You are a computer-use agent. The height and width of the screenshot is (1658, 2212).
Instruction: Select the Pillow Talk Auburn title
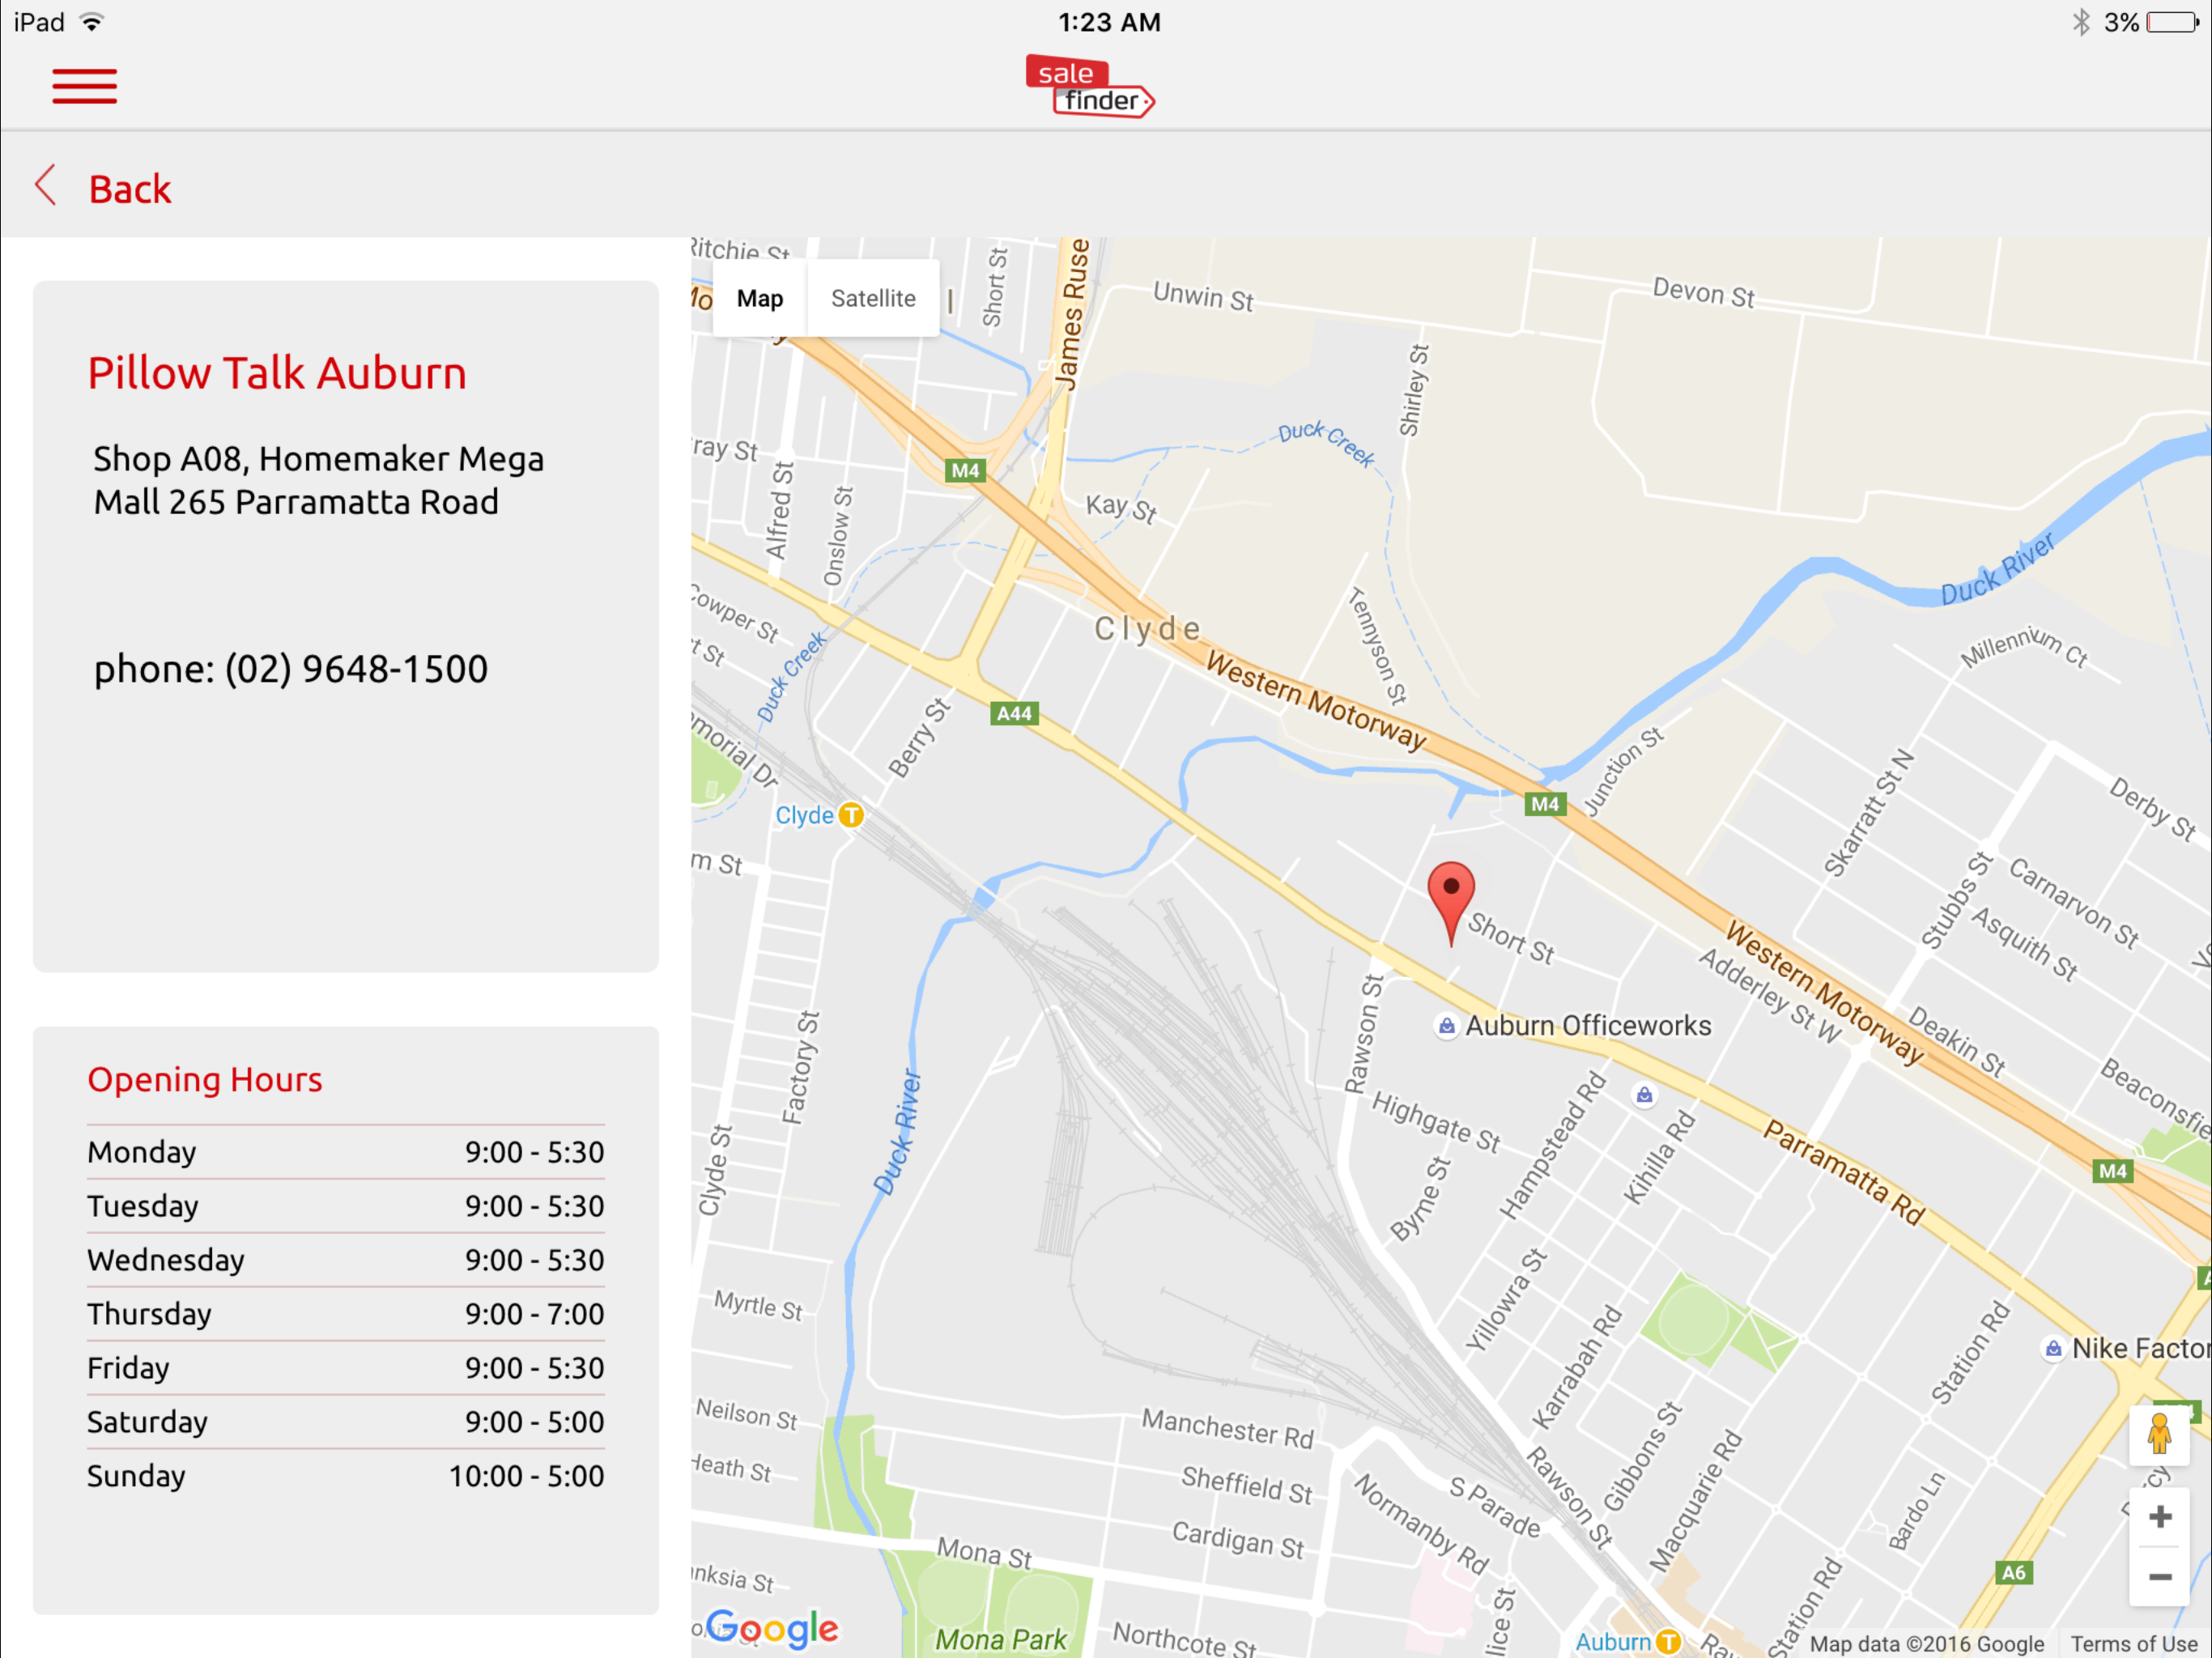pos(277,373)
